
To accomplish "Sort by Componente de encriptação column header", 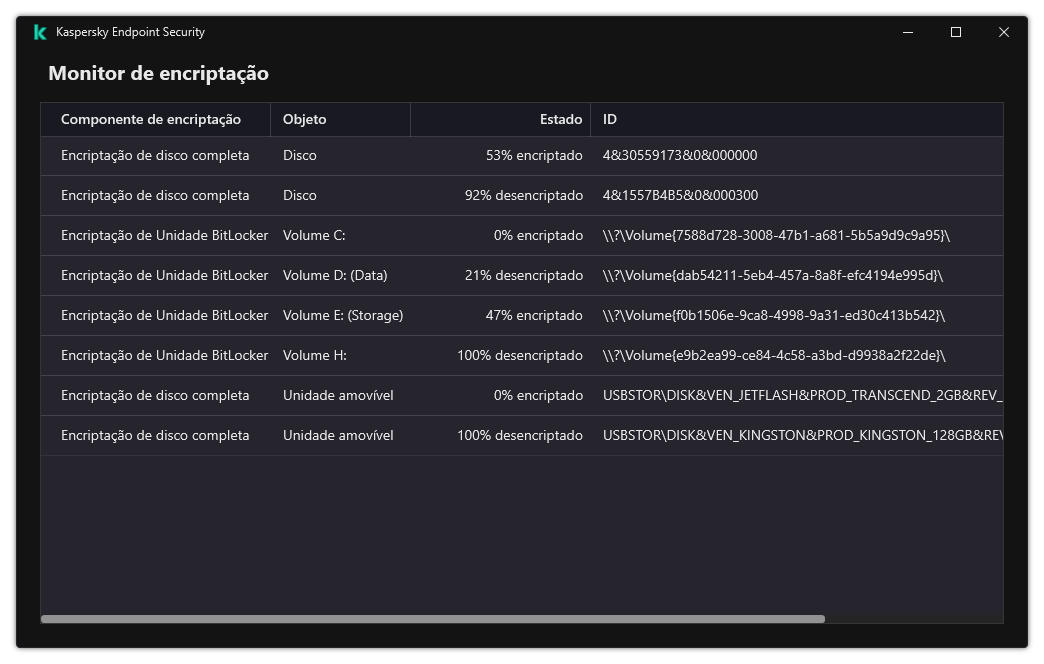I will click(x=151, y=119).
